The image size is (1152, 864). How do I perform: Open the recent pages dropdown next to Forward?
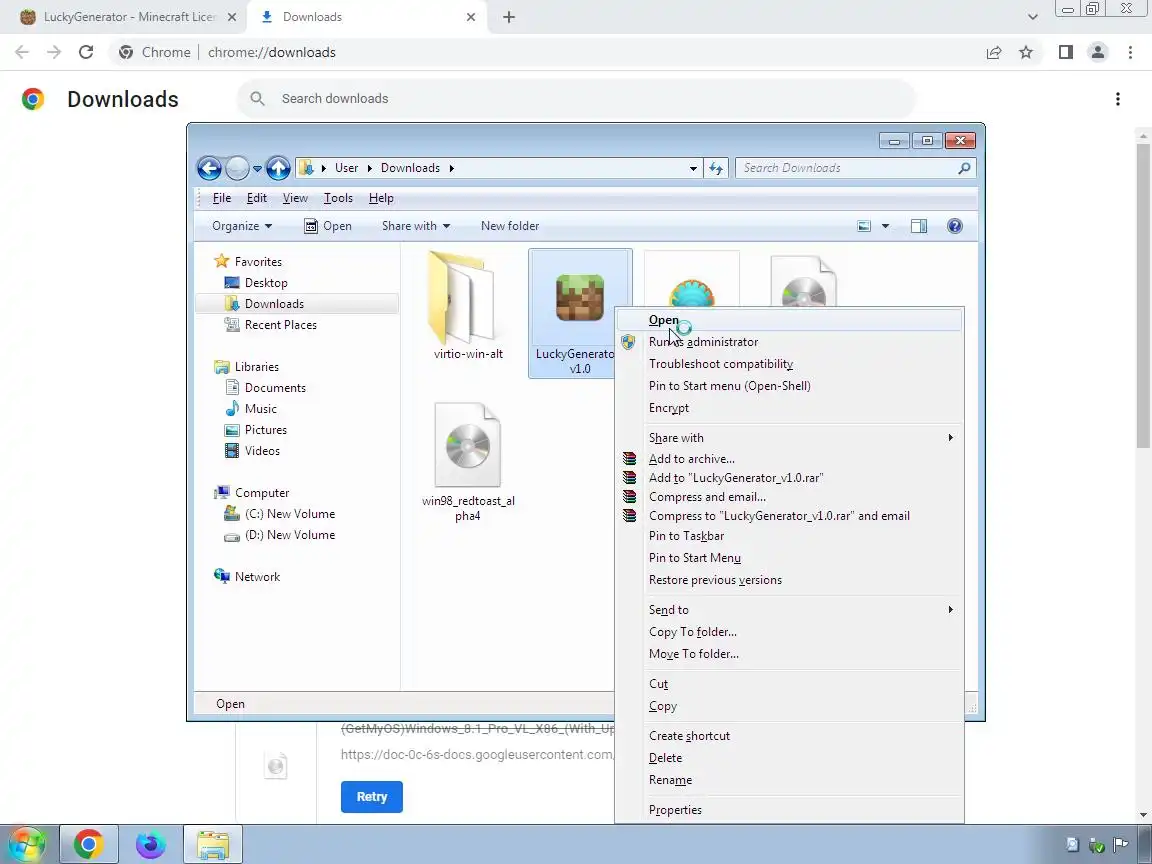click(257, 168)
